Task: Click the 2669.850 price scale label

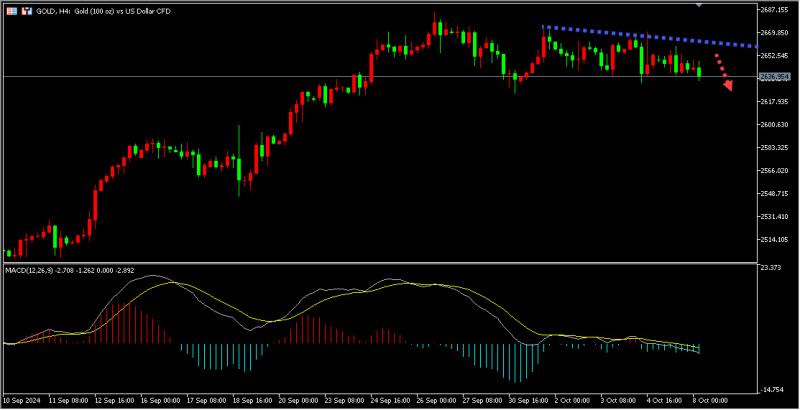Action: (x=776, y=33)
